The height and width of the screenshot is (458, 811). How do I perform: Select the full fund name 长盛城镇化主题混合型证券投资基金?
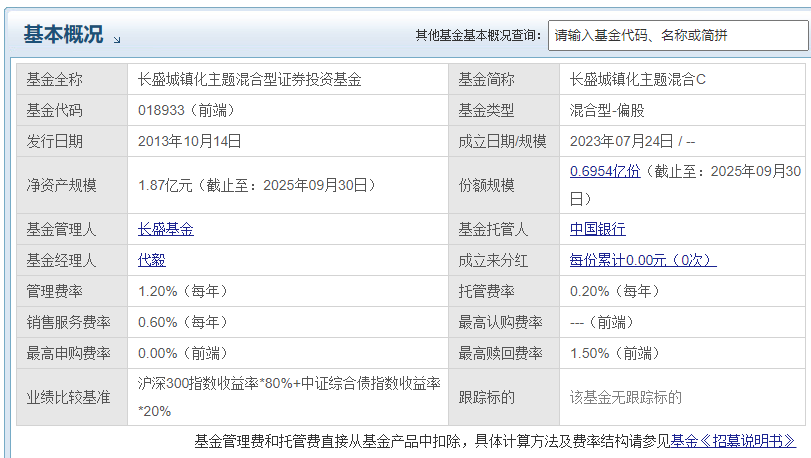pos(249,79)
